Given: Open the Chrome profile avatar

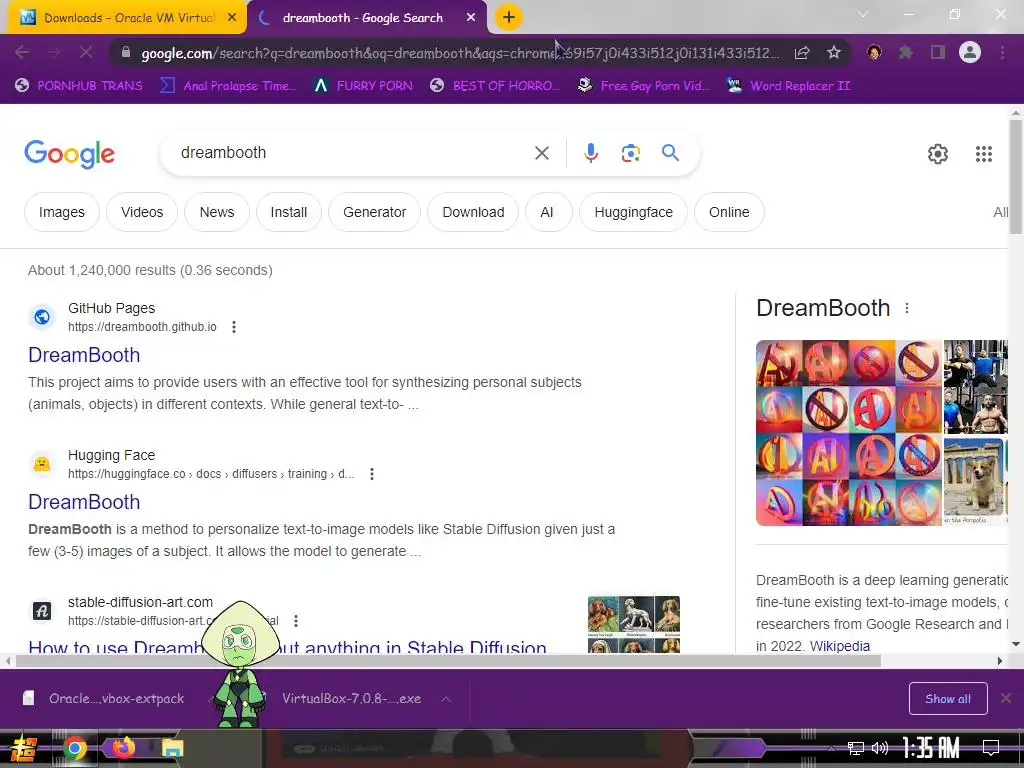Looking at the screenshot, I should coord(970,52).
